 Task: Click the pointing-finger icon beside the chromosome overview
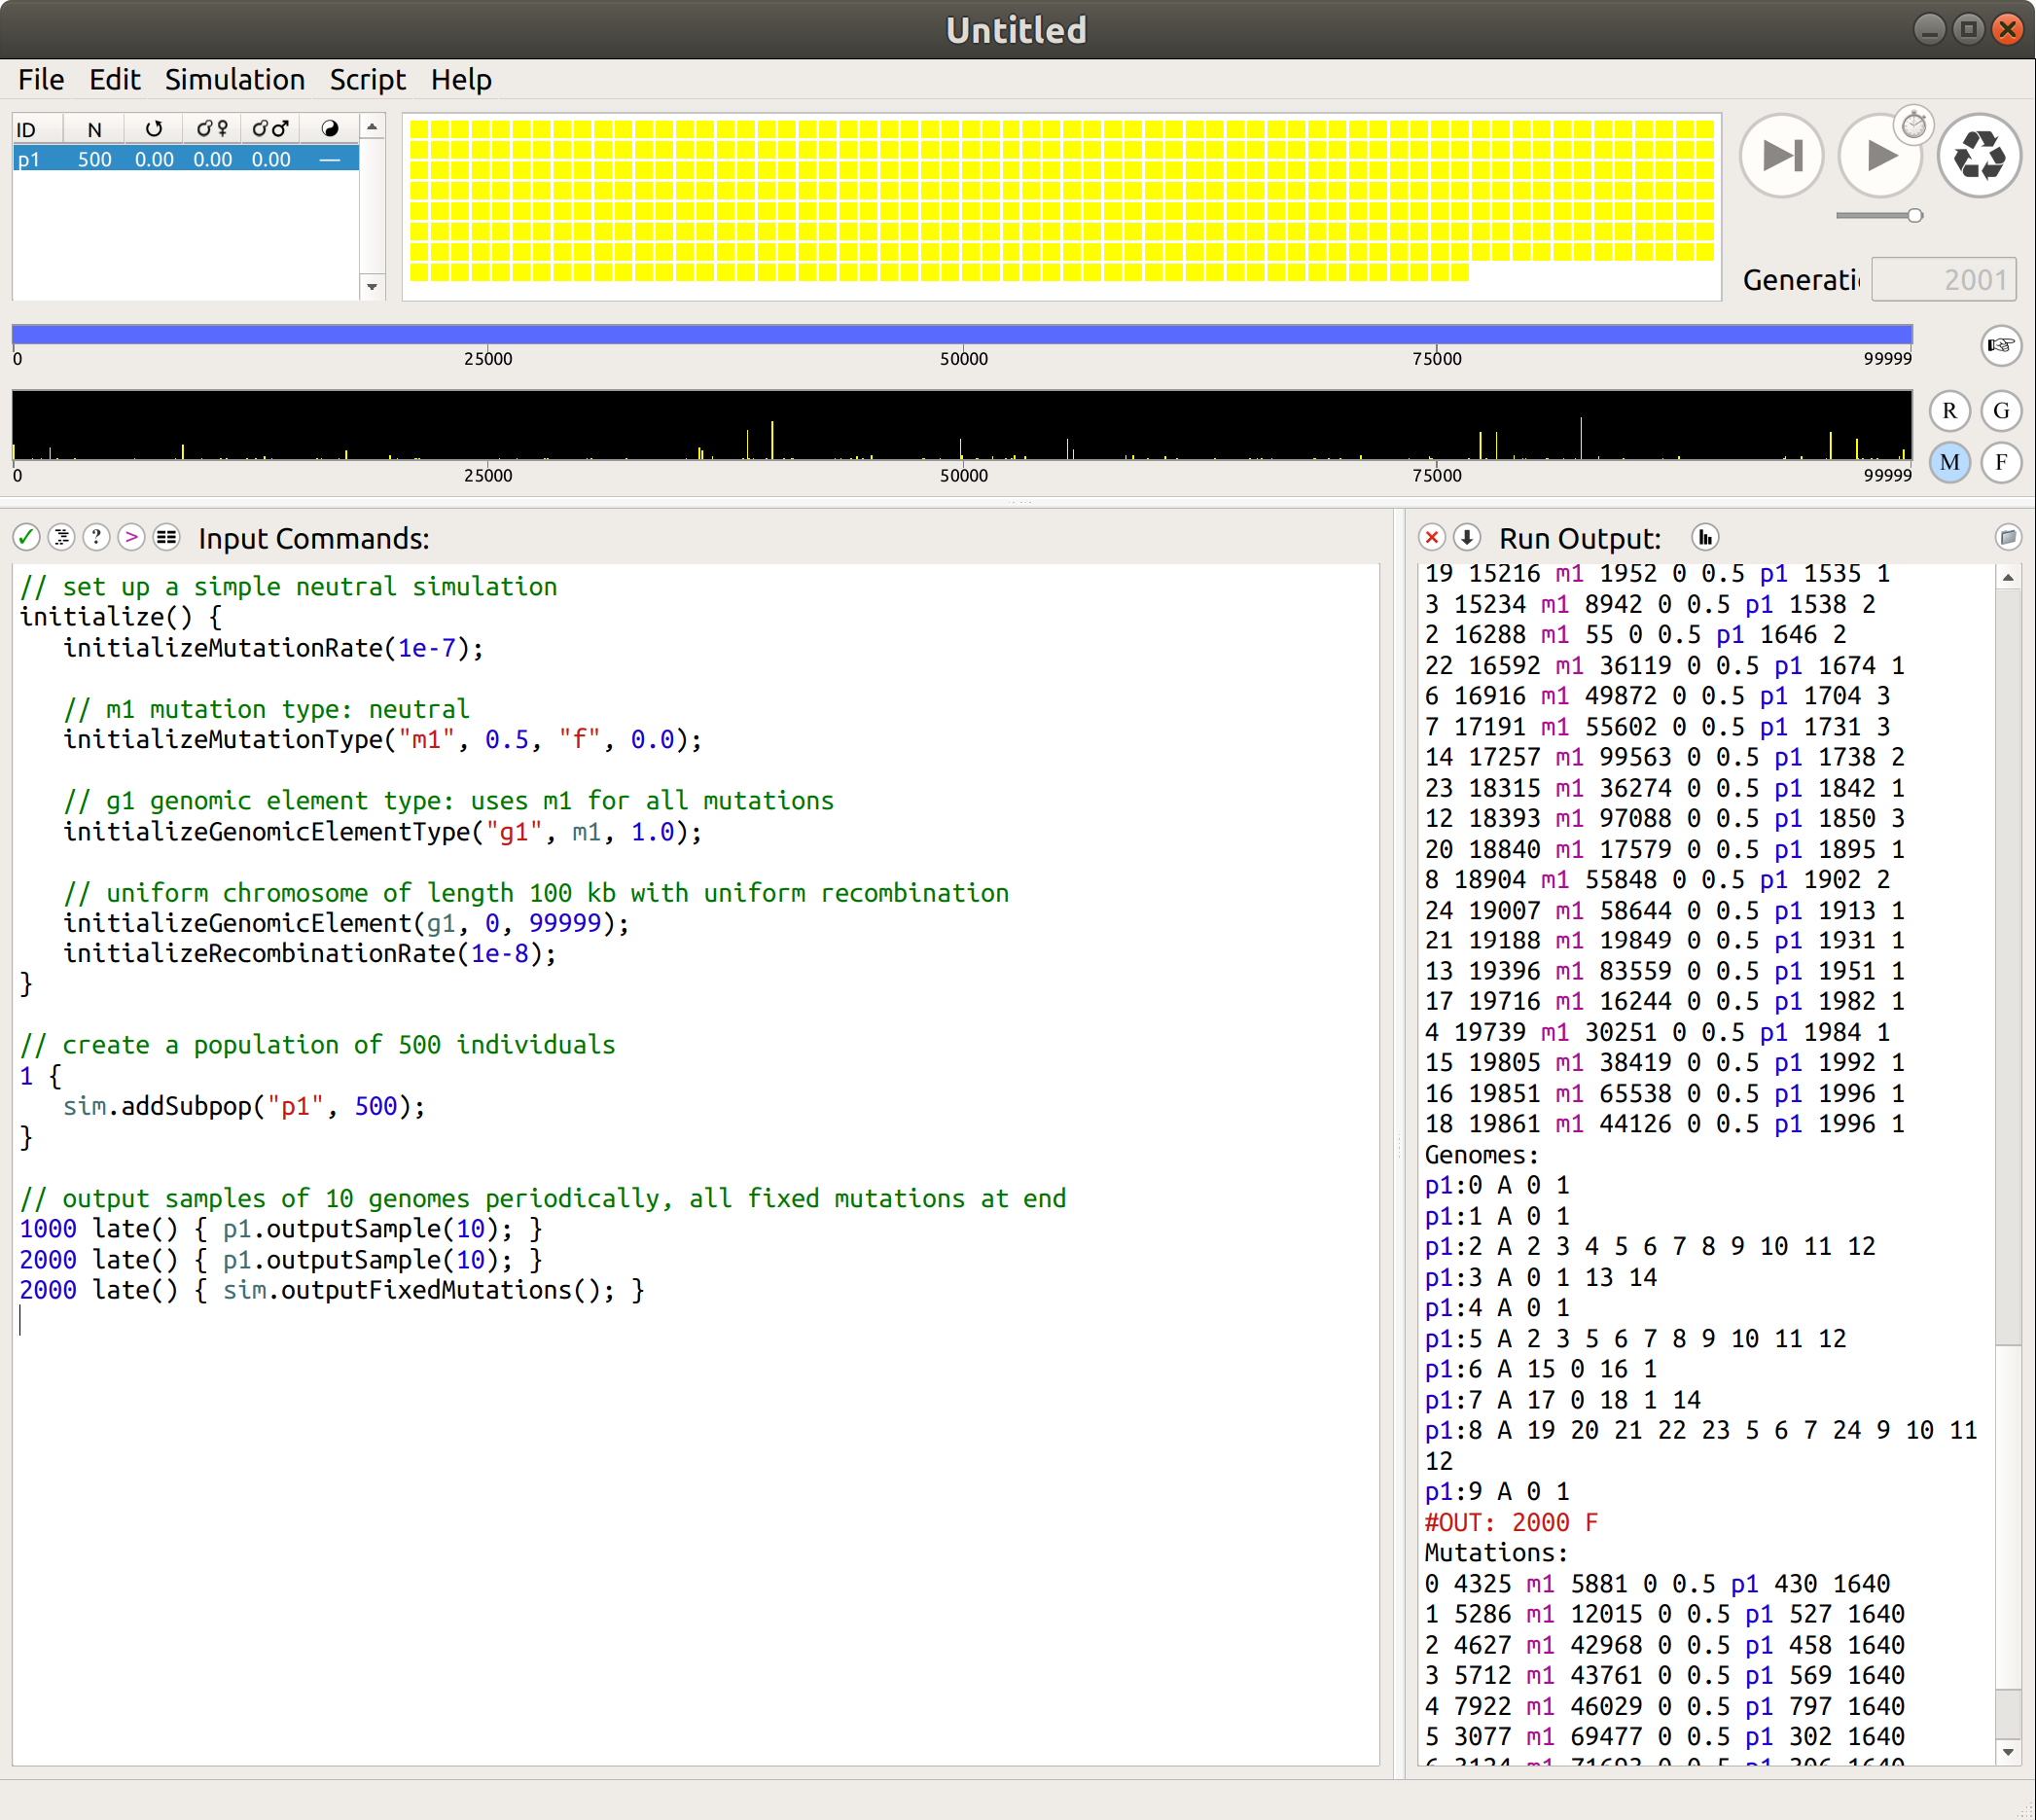[2000, 346]
